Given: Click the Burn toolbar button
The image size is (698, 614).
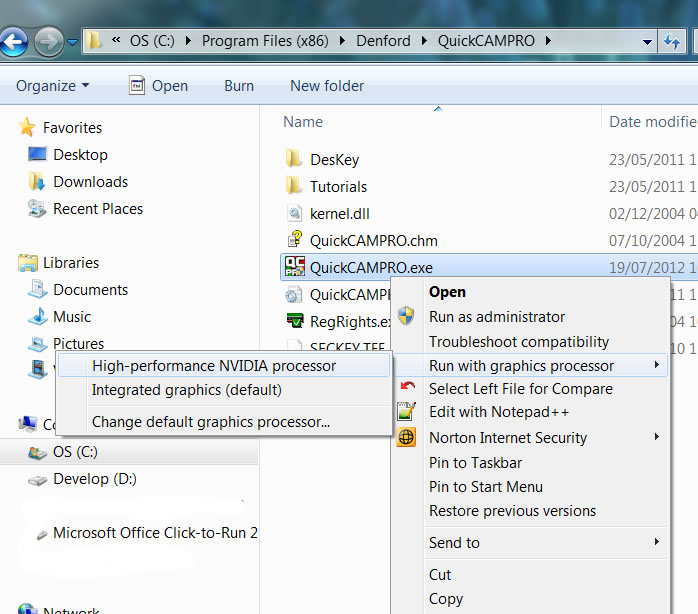Looking at the screenshot, I should (239, 86).
